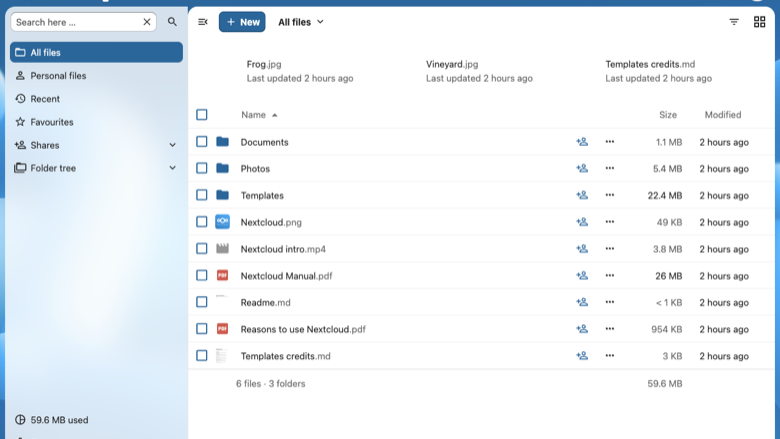Share Nextcloud Manual.pdf

click(582, 275)
